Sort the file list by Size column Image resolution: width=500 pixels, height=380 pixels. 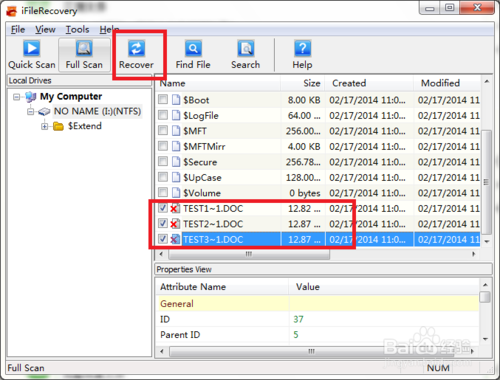pyautogui.click(x=303, y=83)
